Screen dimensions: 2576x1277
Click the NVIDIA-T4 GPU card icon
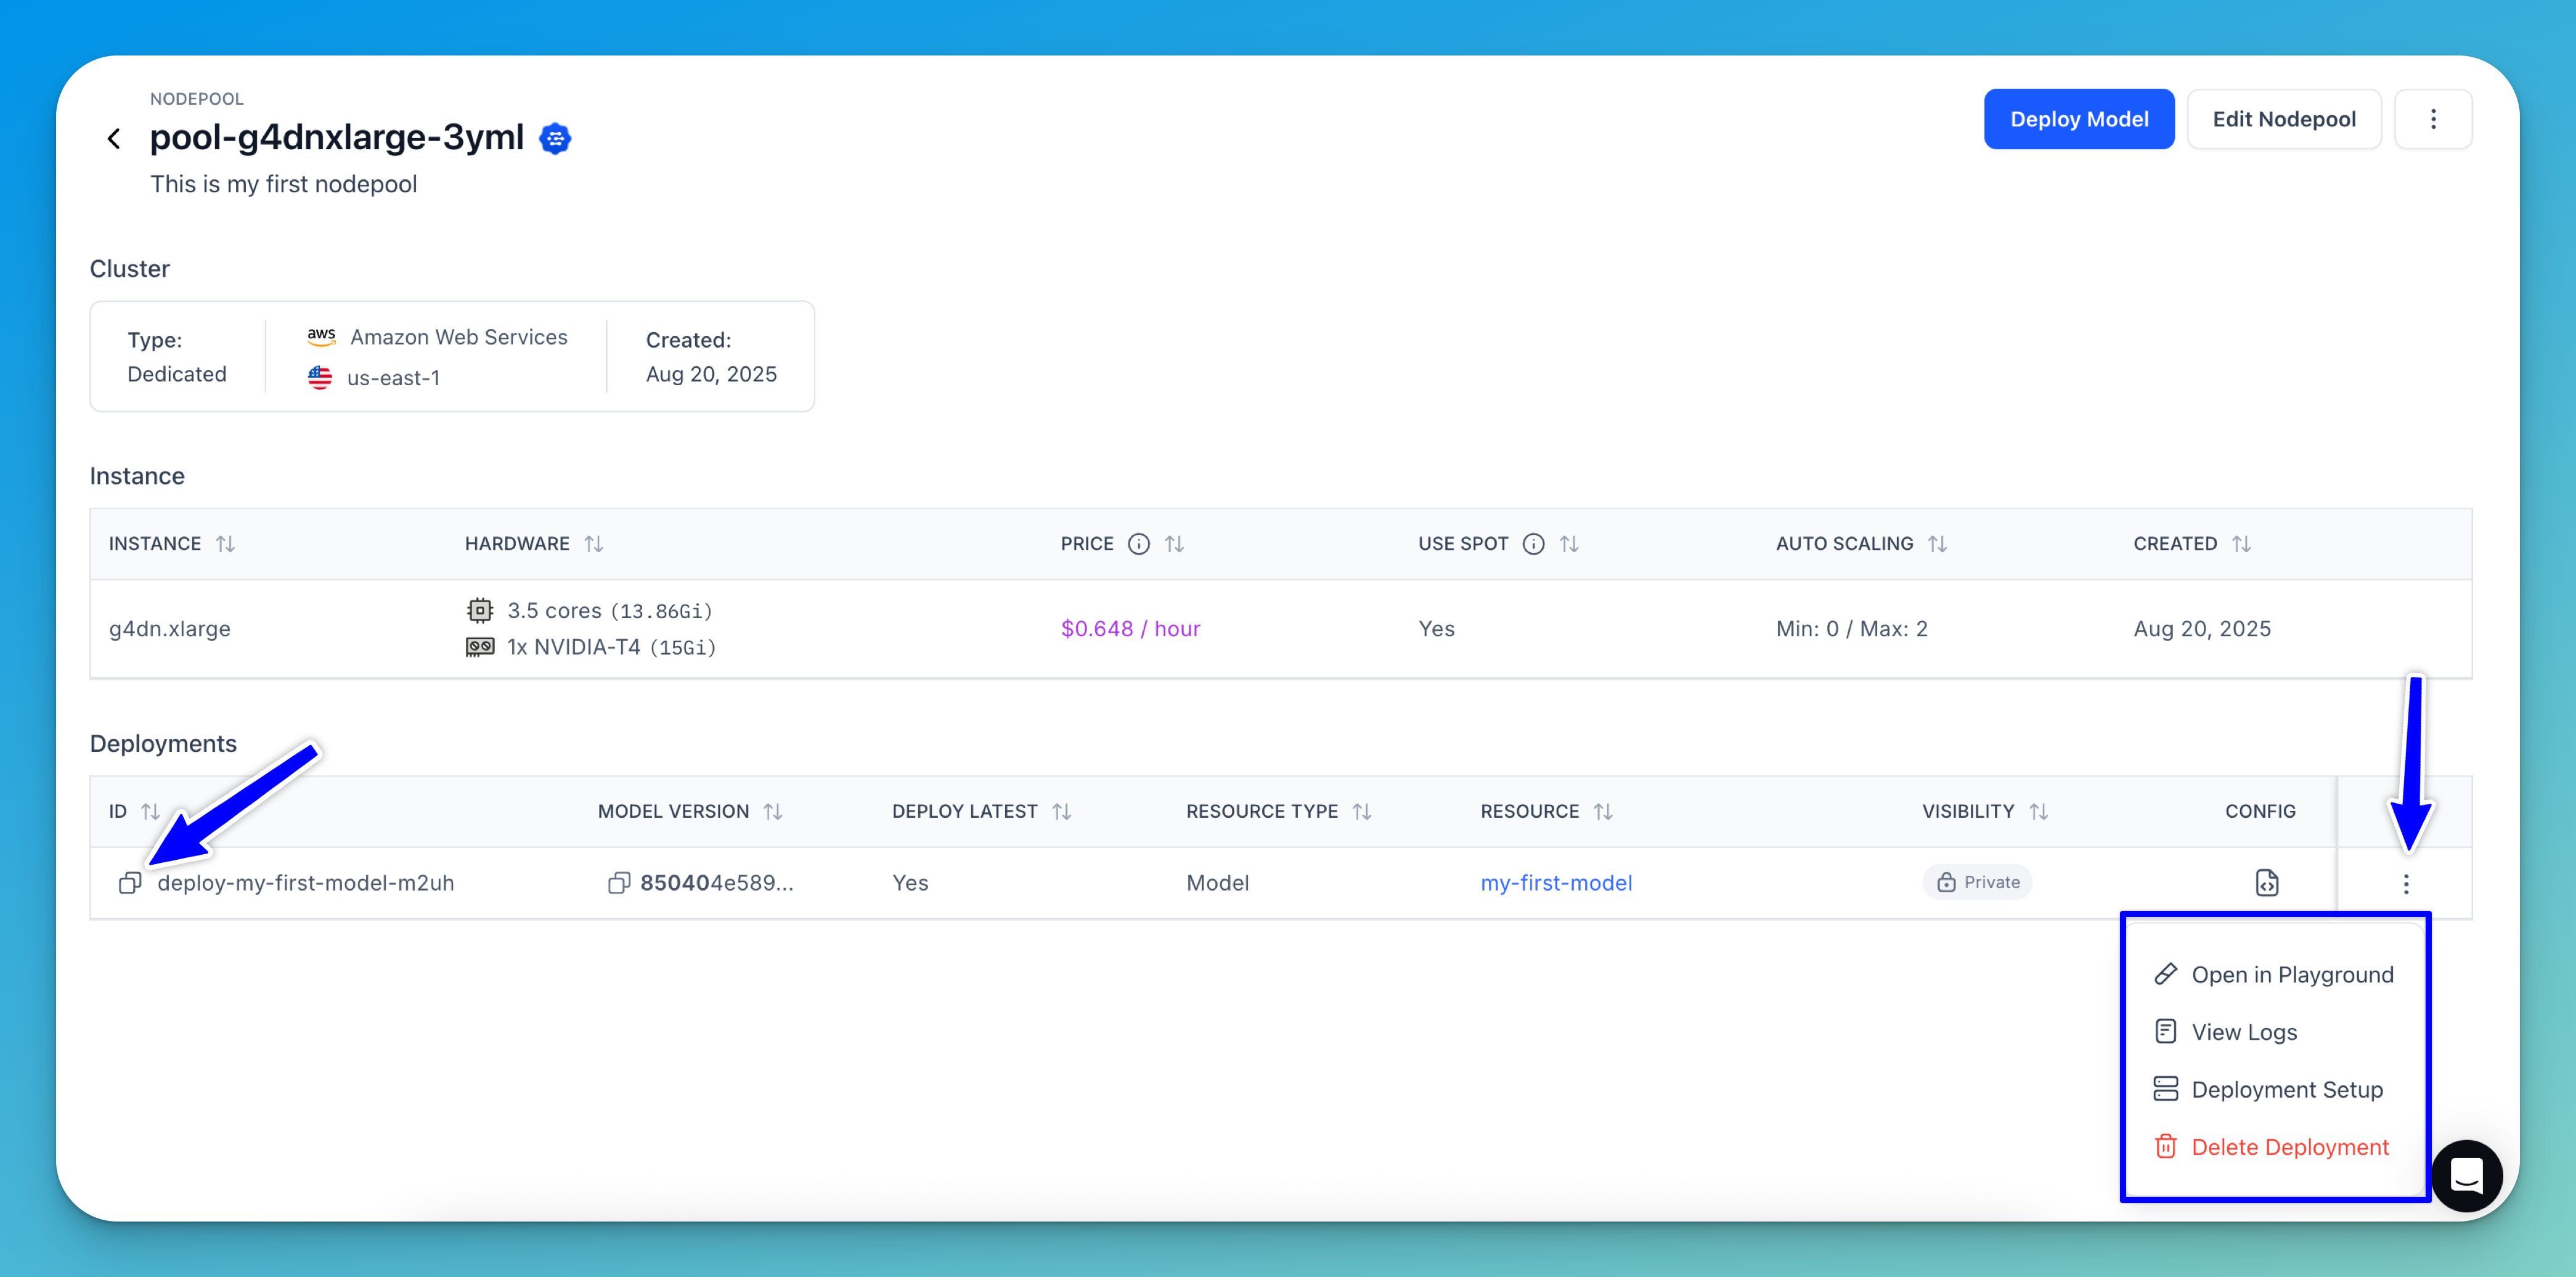pos(480,647)
